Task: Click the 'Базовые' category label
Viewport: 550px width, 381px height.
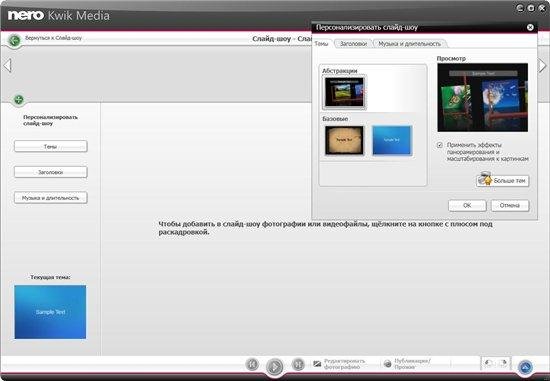Action: (335, 119)
